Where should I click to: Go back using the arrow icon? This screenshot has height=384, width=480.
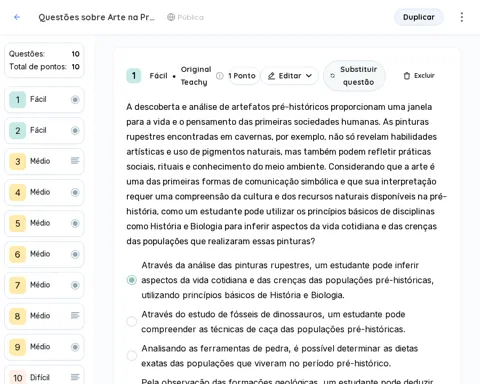tap(17, 17)
